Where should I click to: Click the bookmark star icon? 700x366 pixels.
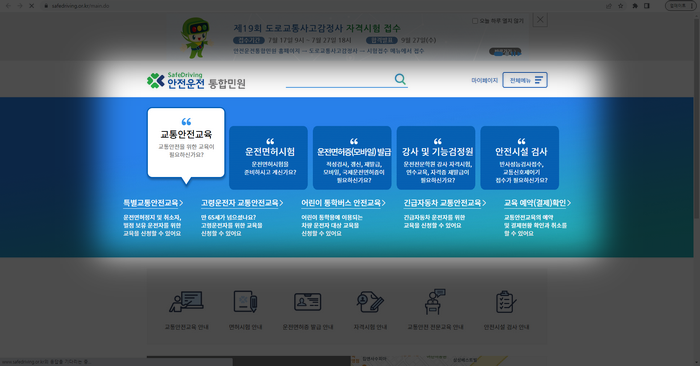click(x=621, y=6)
